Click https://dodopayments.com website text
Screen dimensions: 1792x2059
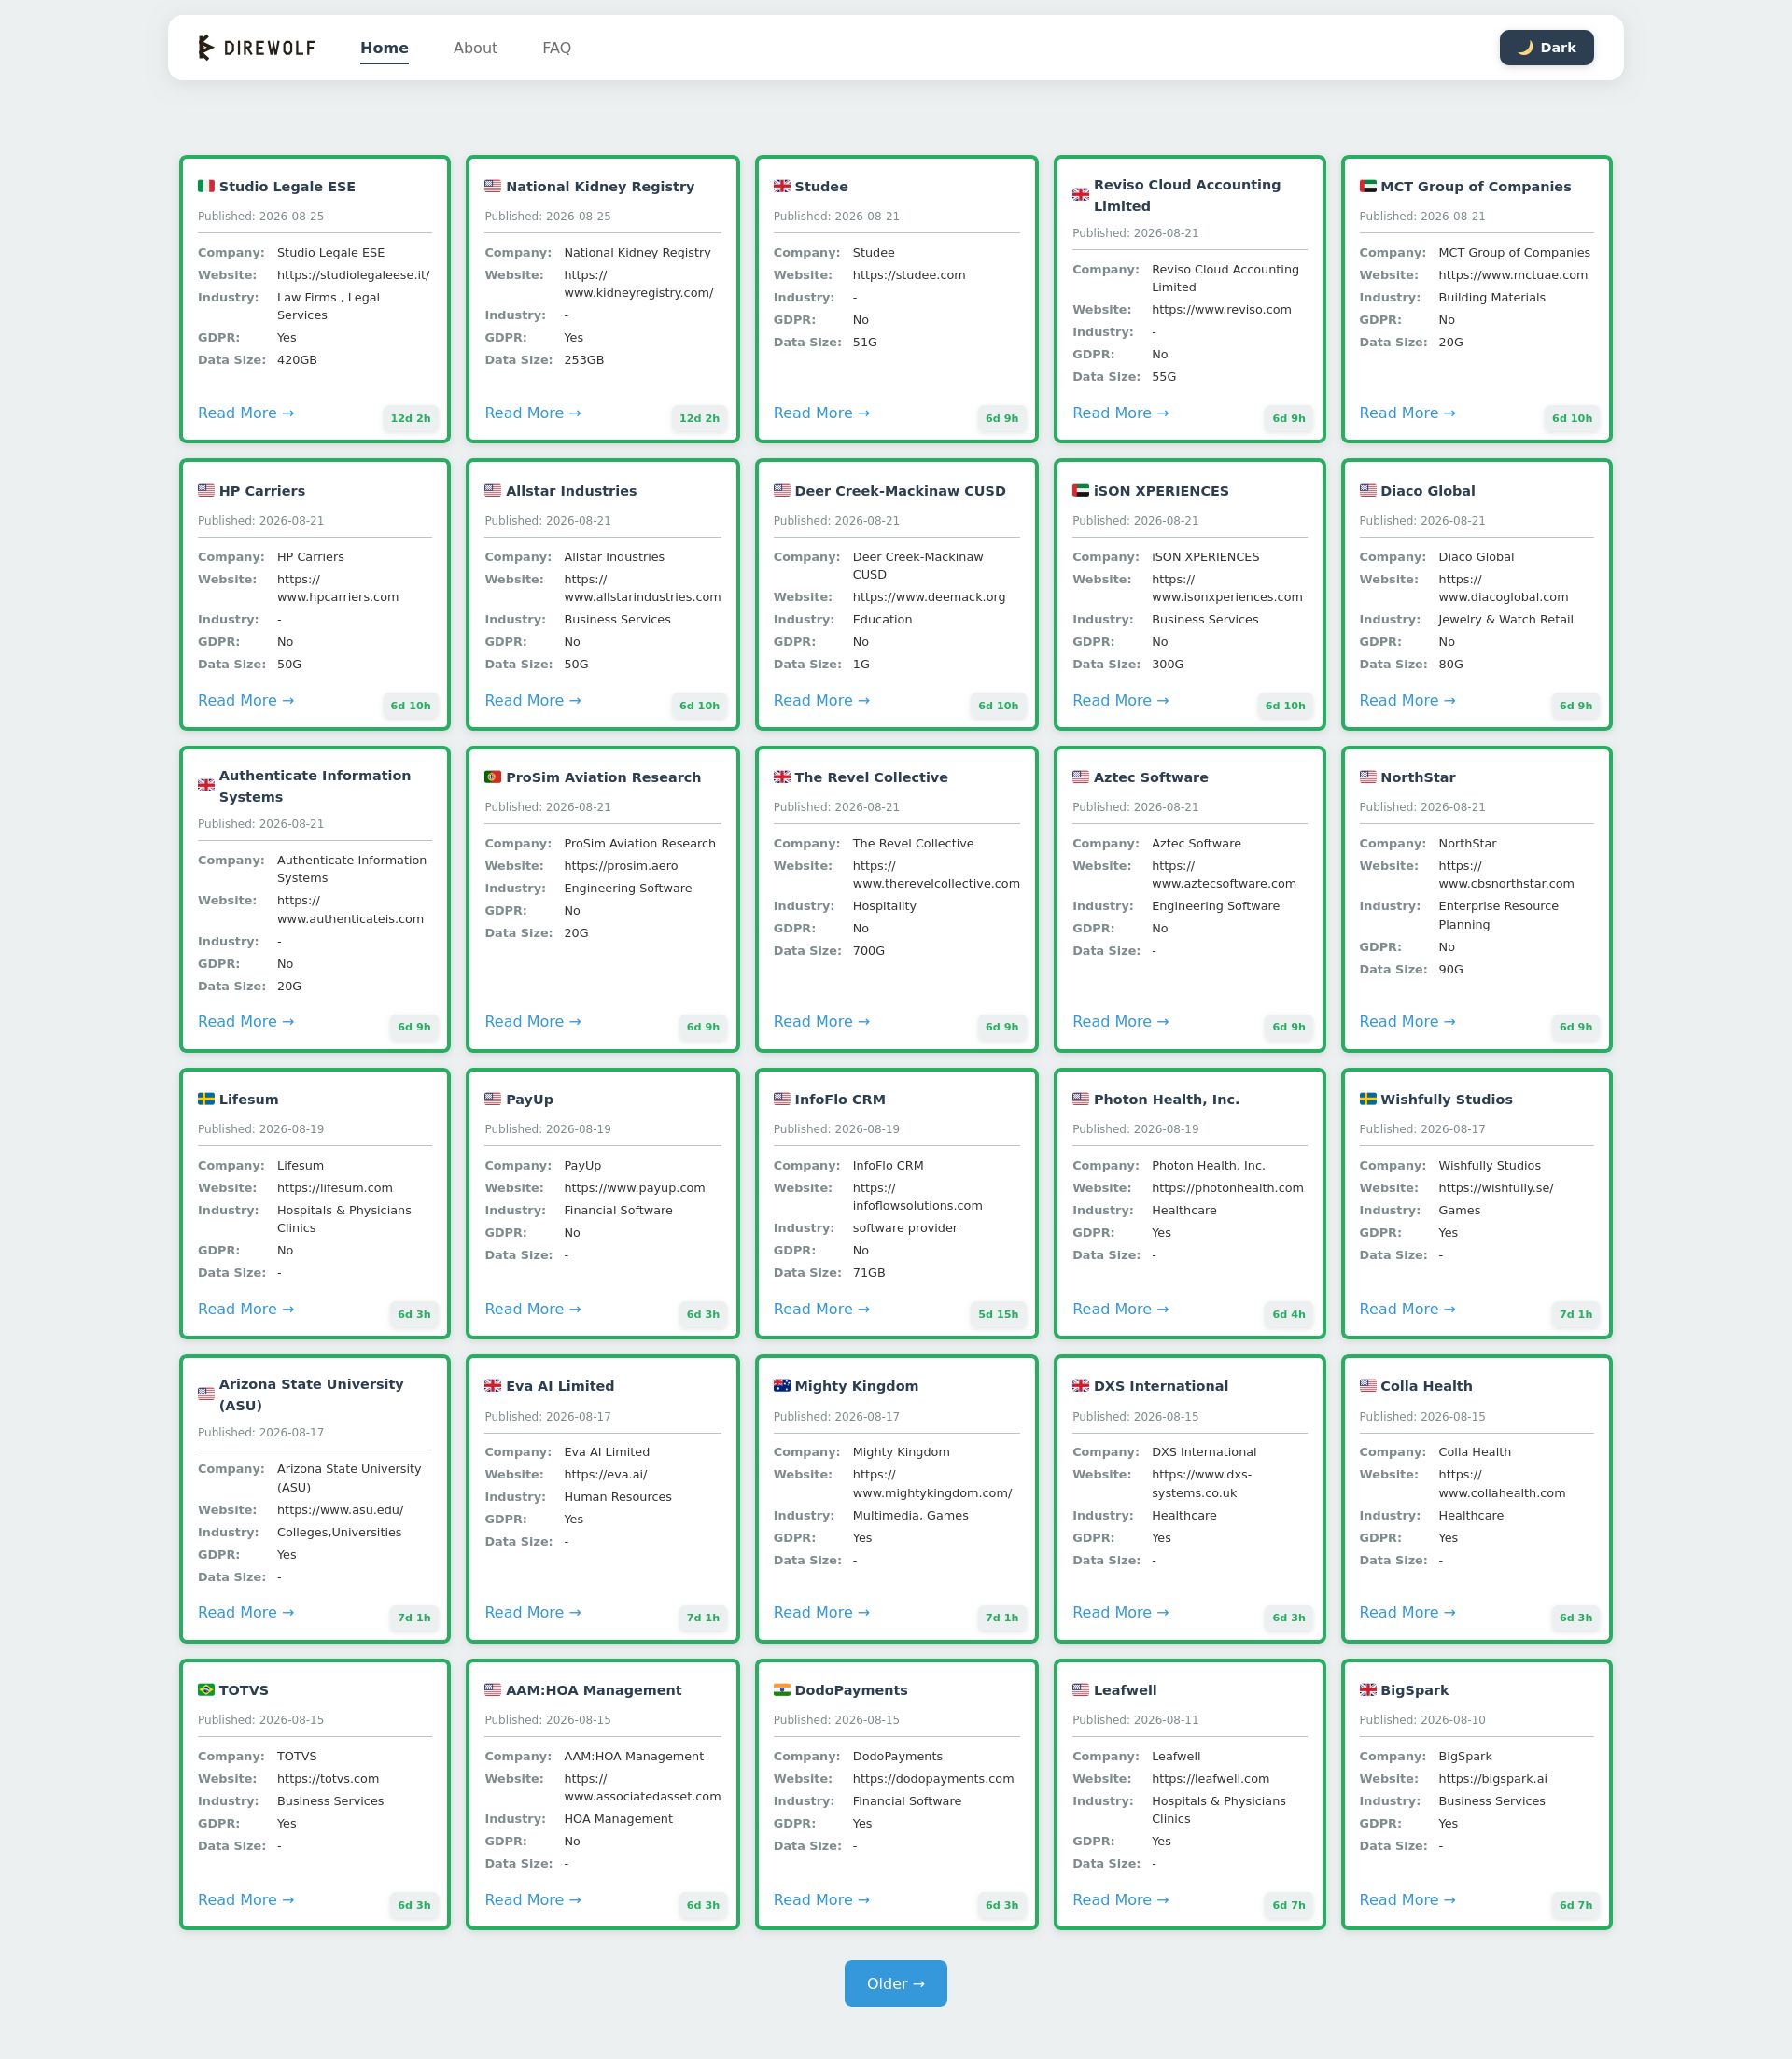tap(933, 1779)
